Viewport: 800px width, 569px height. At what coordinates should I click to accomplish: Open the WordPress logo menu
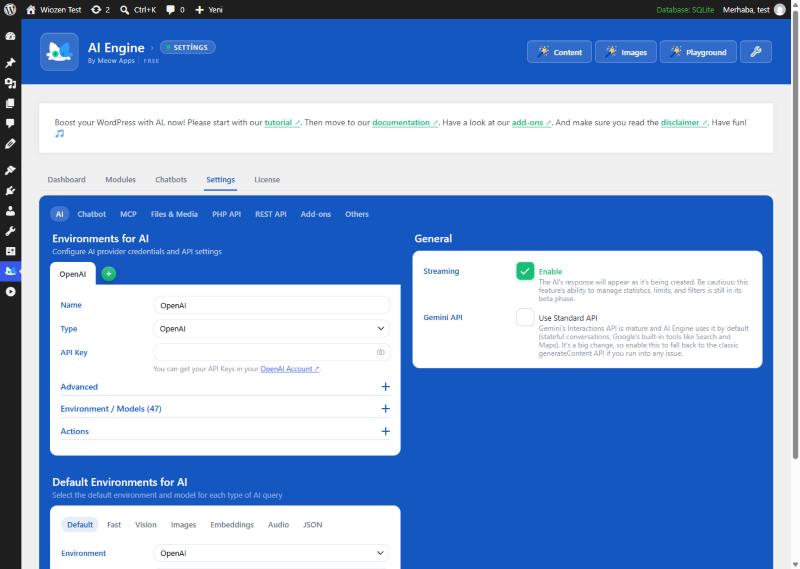click(10, 10)
